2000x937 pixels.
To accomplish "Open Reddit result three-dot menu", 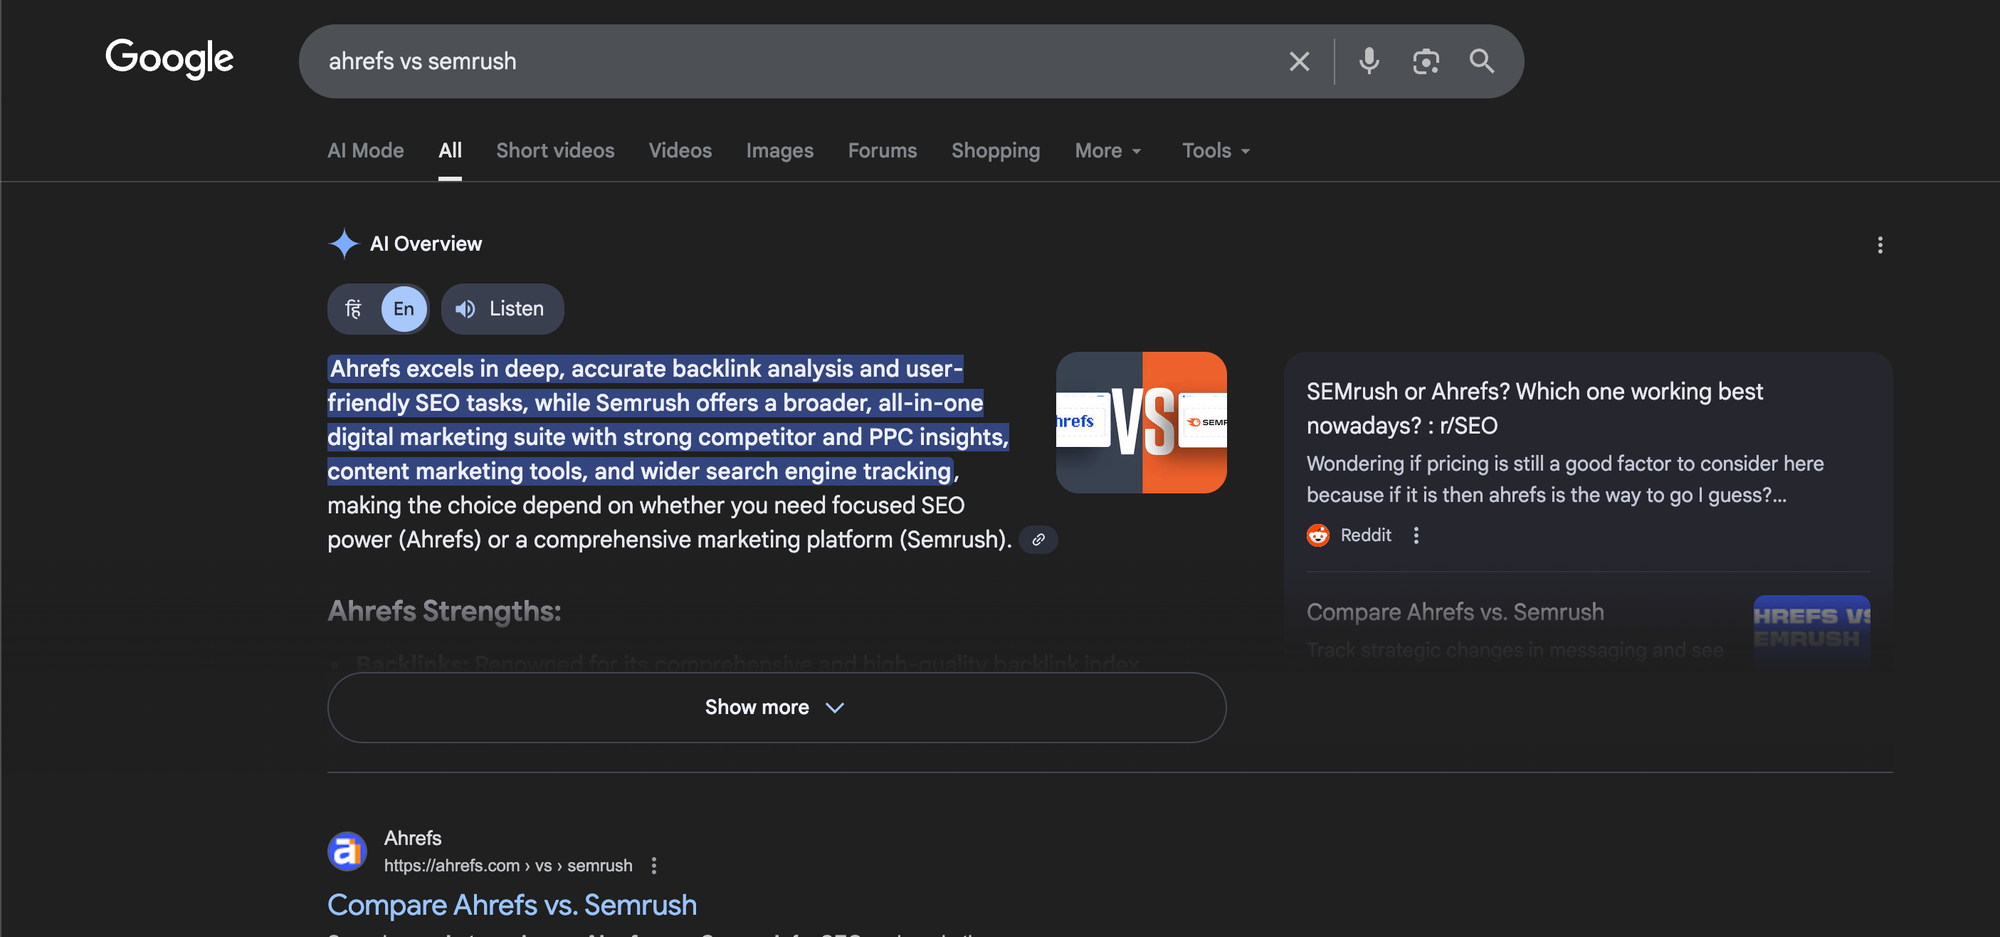I will [x=1416, y=536].
